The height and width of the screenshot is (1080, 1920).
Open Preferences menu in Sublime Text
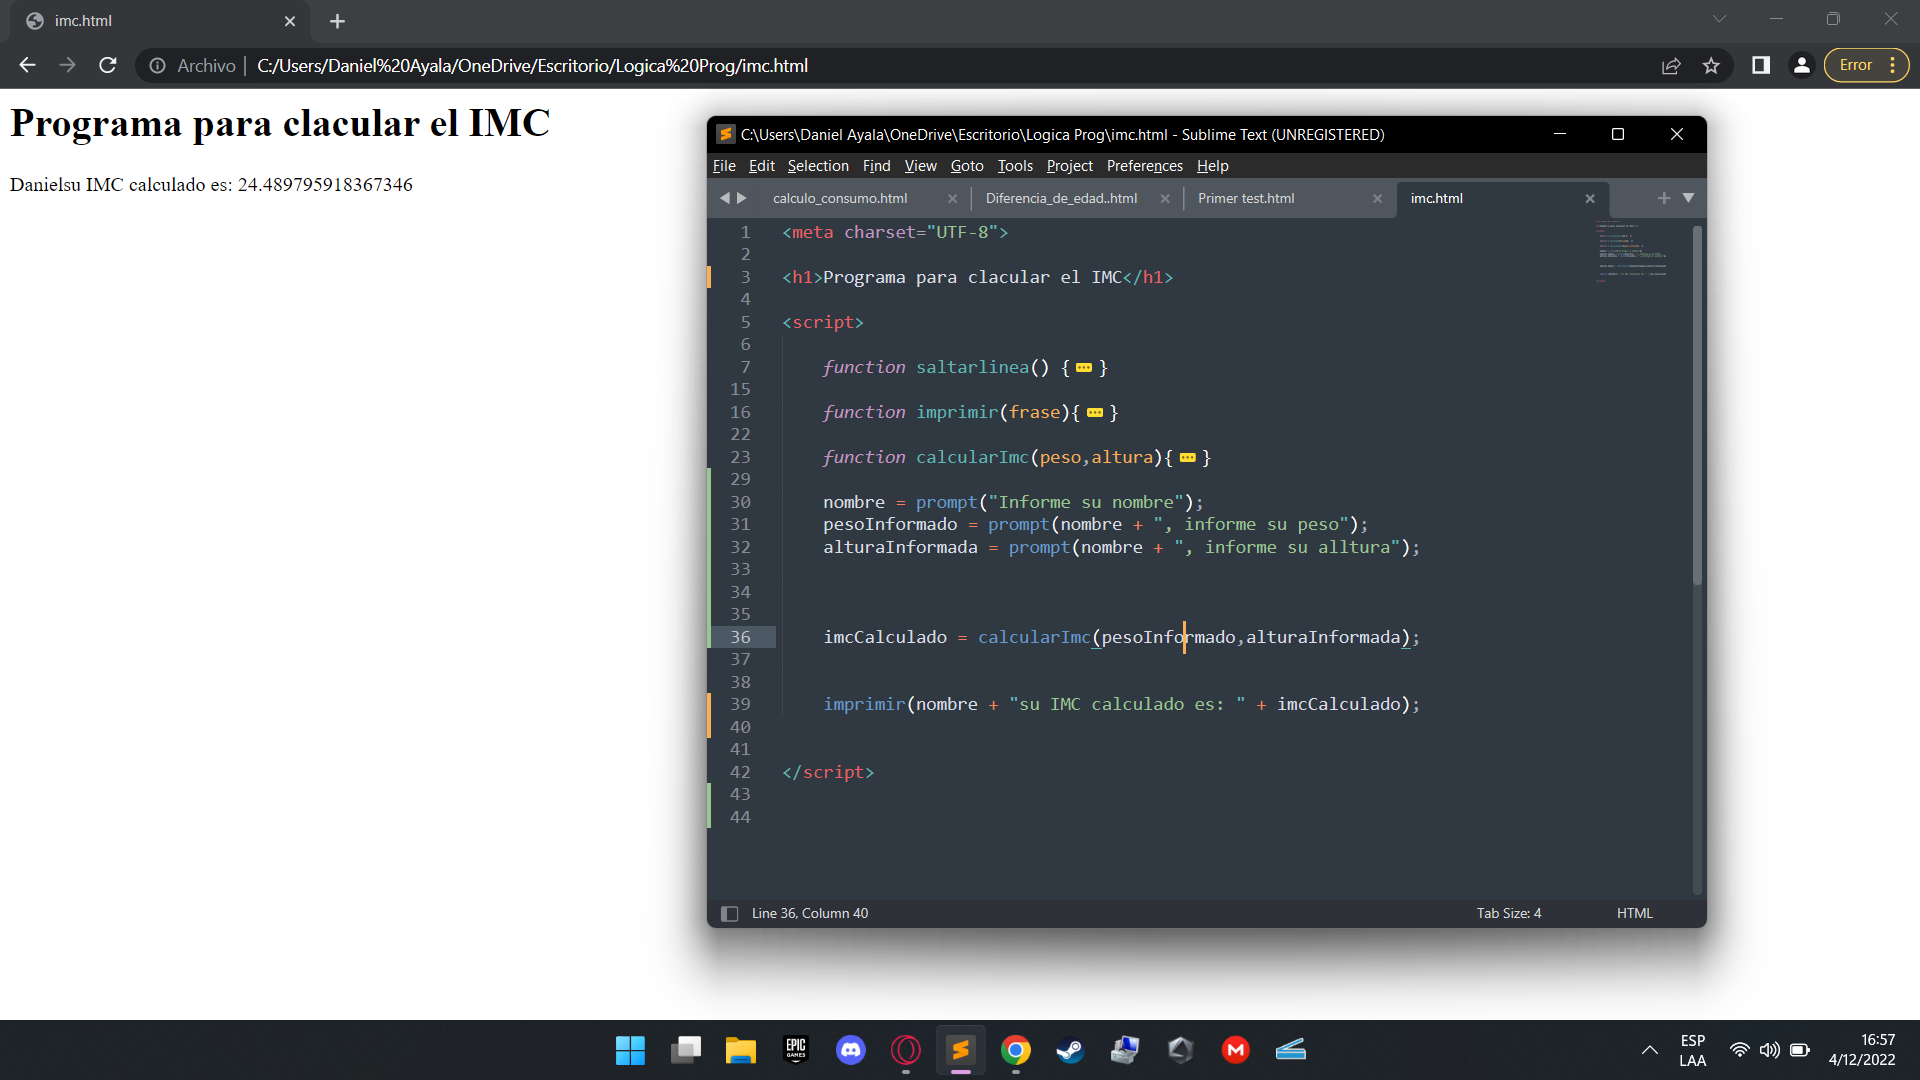click(x=1144, y=166)
